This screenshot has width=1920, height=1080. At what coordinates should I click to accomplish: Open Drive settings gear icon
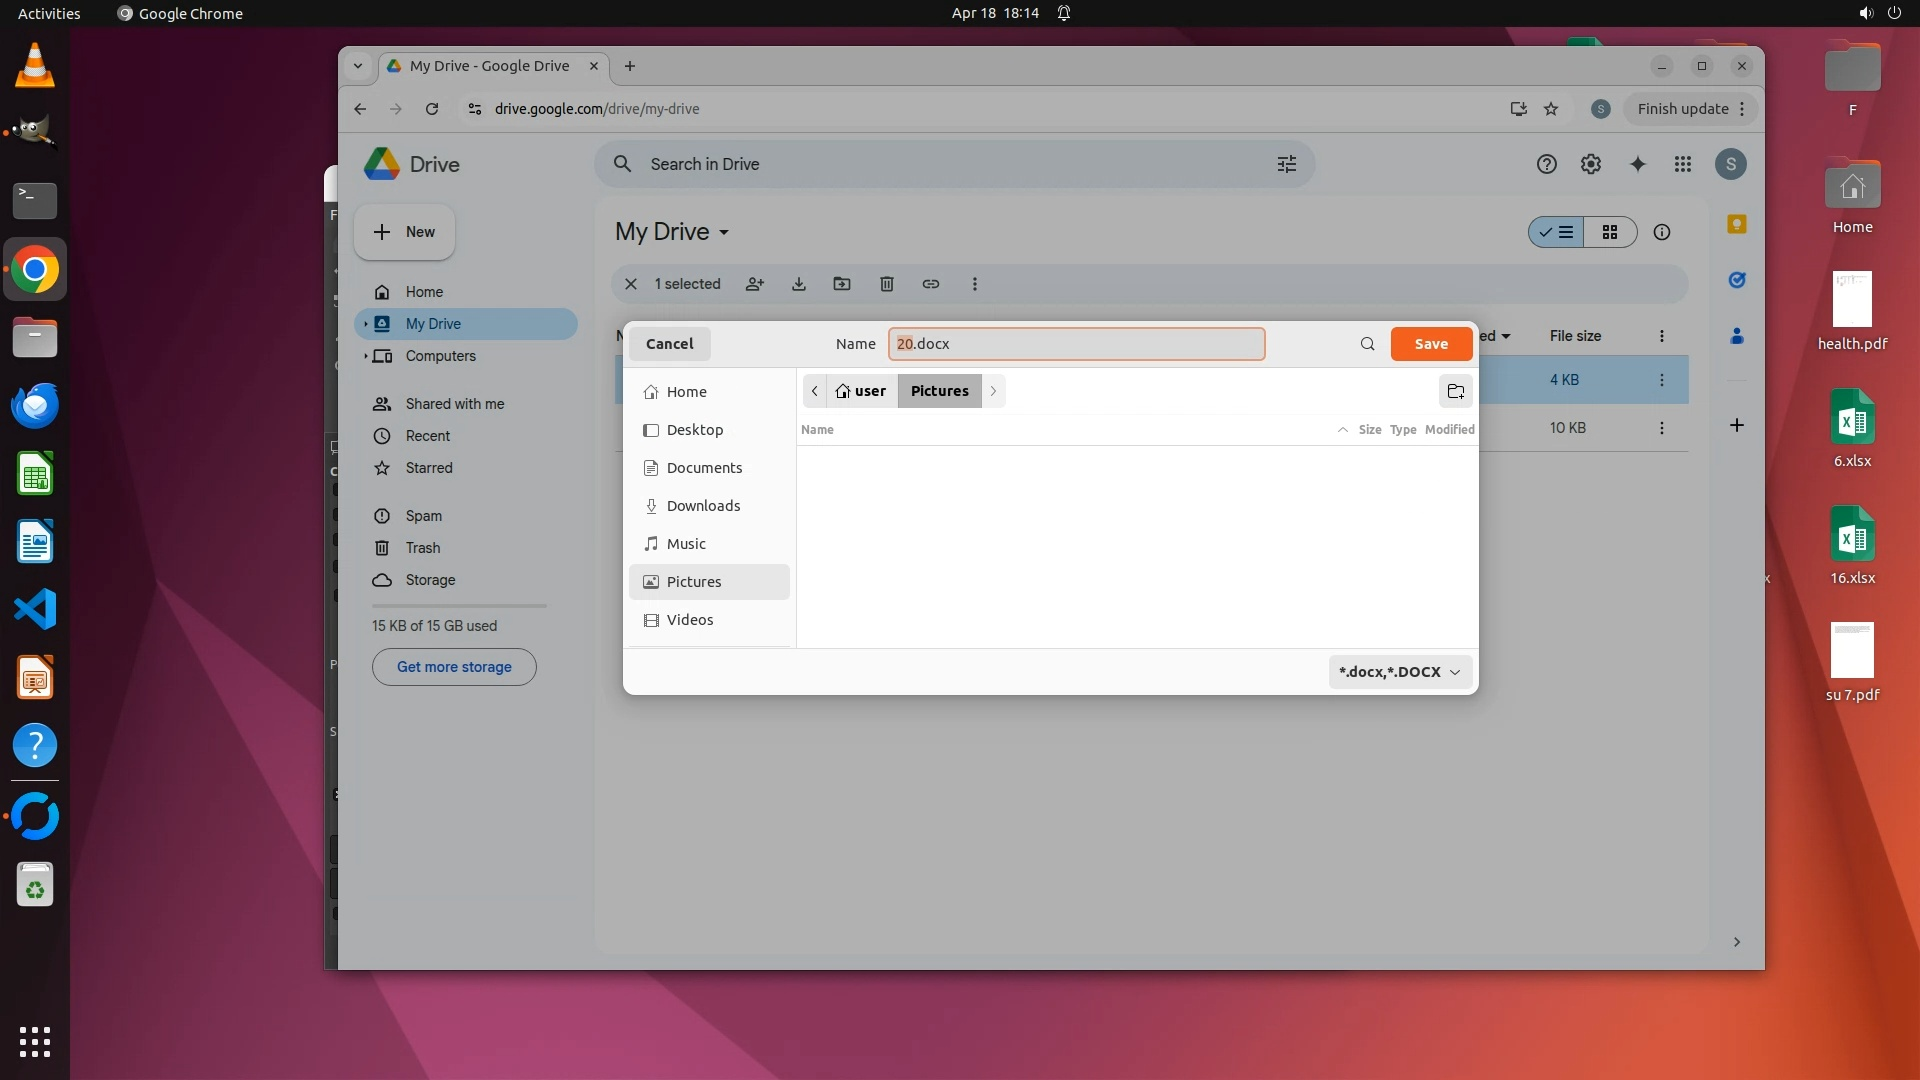pyautogui.click(x=1590, y=164)
